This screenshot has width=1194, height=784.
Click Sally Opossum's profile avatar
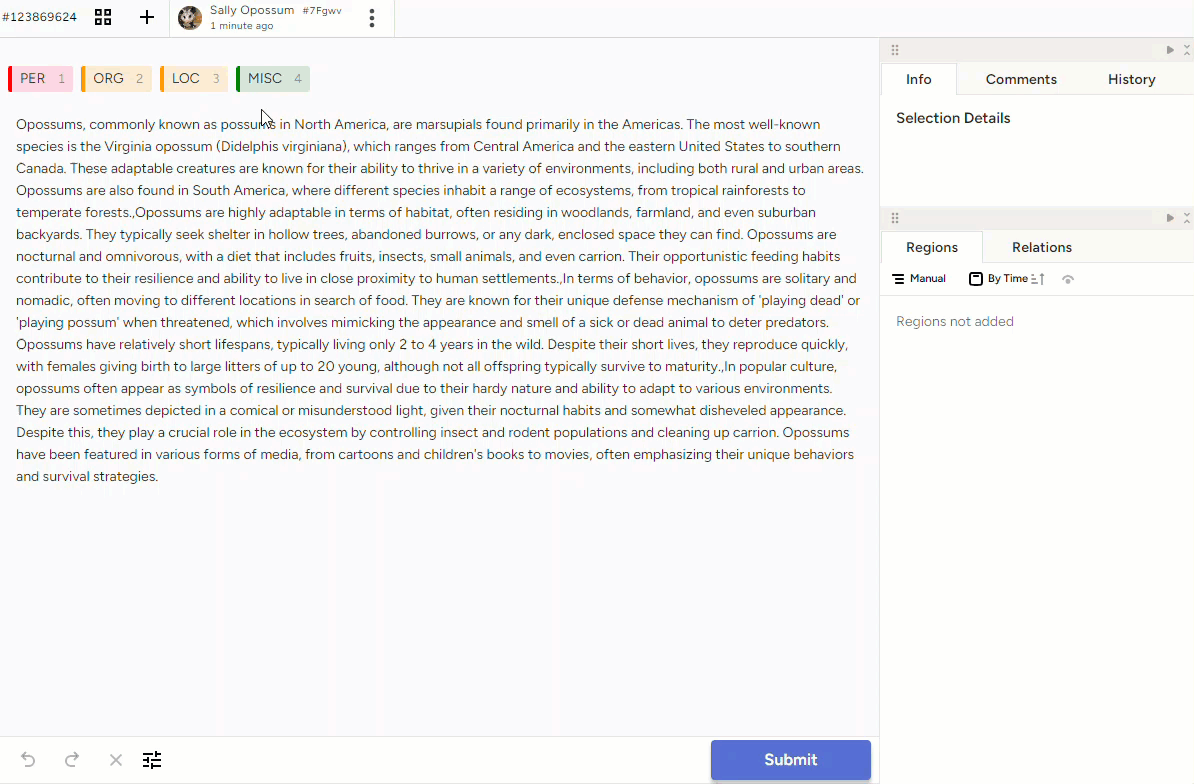(x=189, y=18)
